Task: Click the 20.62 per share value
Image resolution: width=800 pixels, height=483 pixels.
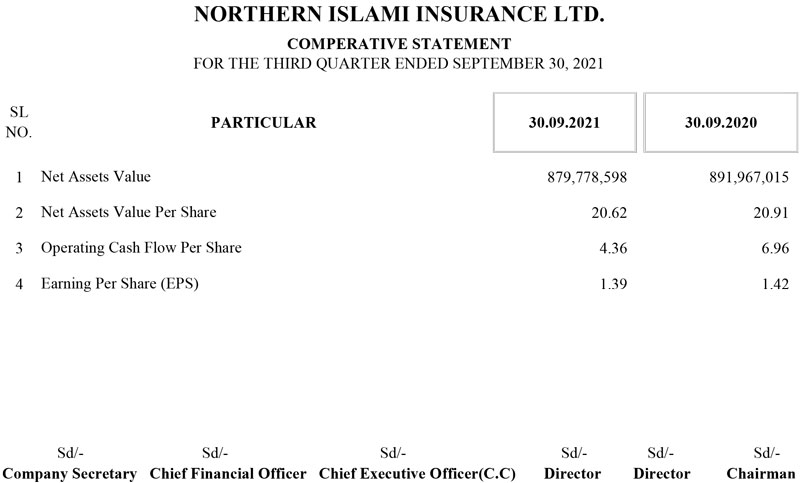Action: [609, 213]
